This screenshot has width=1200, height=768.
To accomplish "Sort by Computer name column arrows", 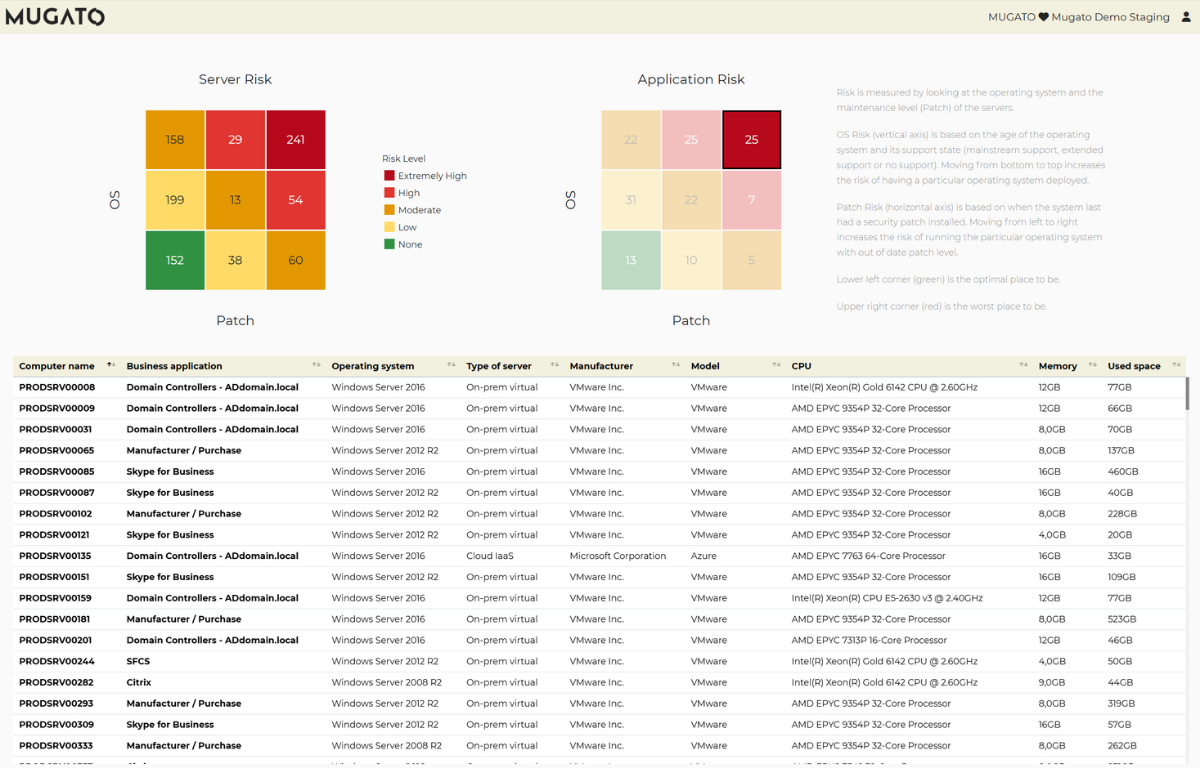I will tap(111, 365).
